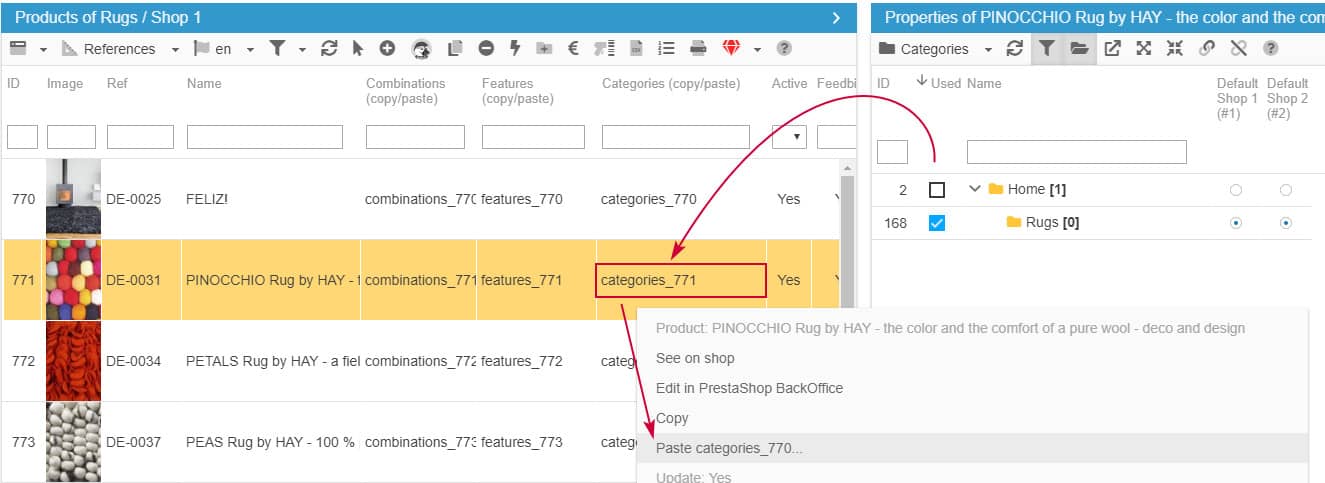The width and height of the screenshot is (1325, 483).
Task: Select Default Shop 1 radio for Home
Action: point(1235,190)
